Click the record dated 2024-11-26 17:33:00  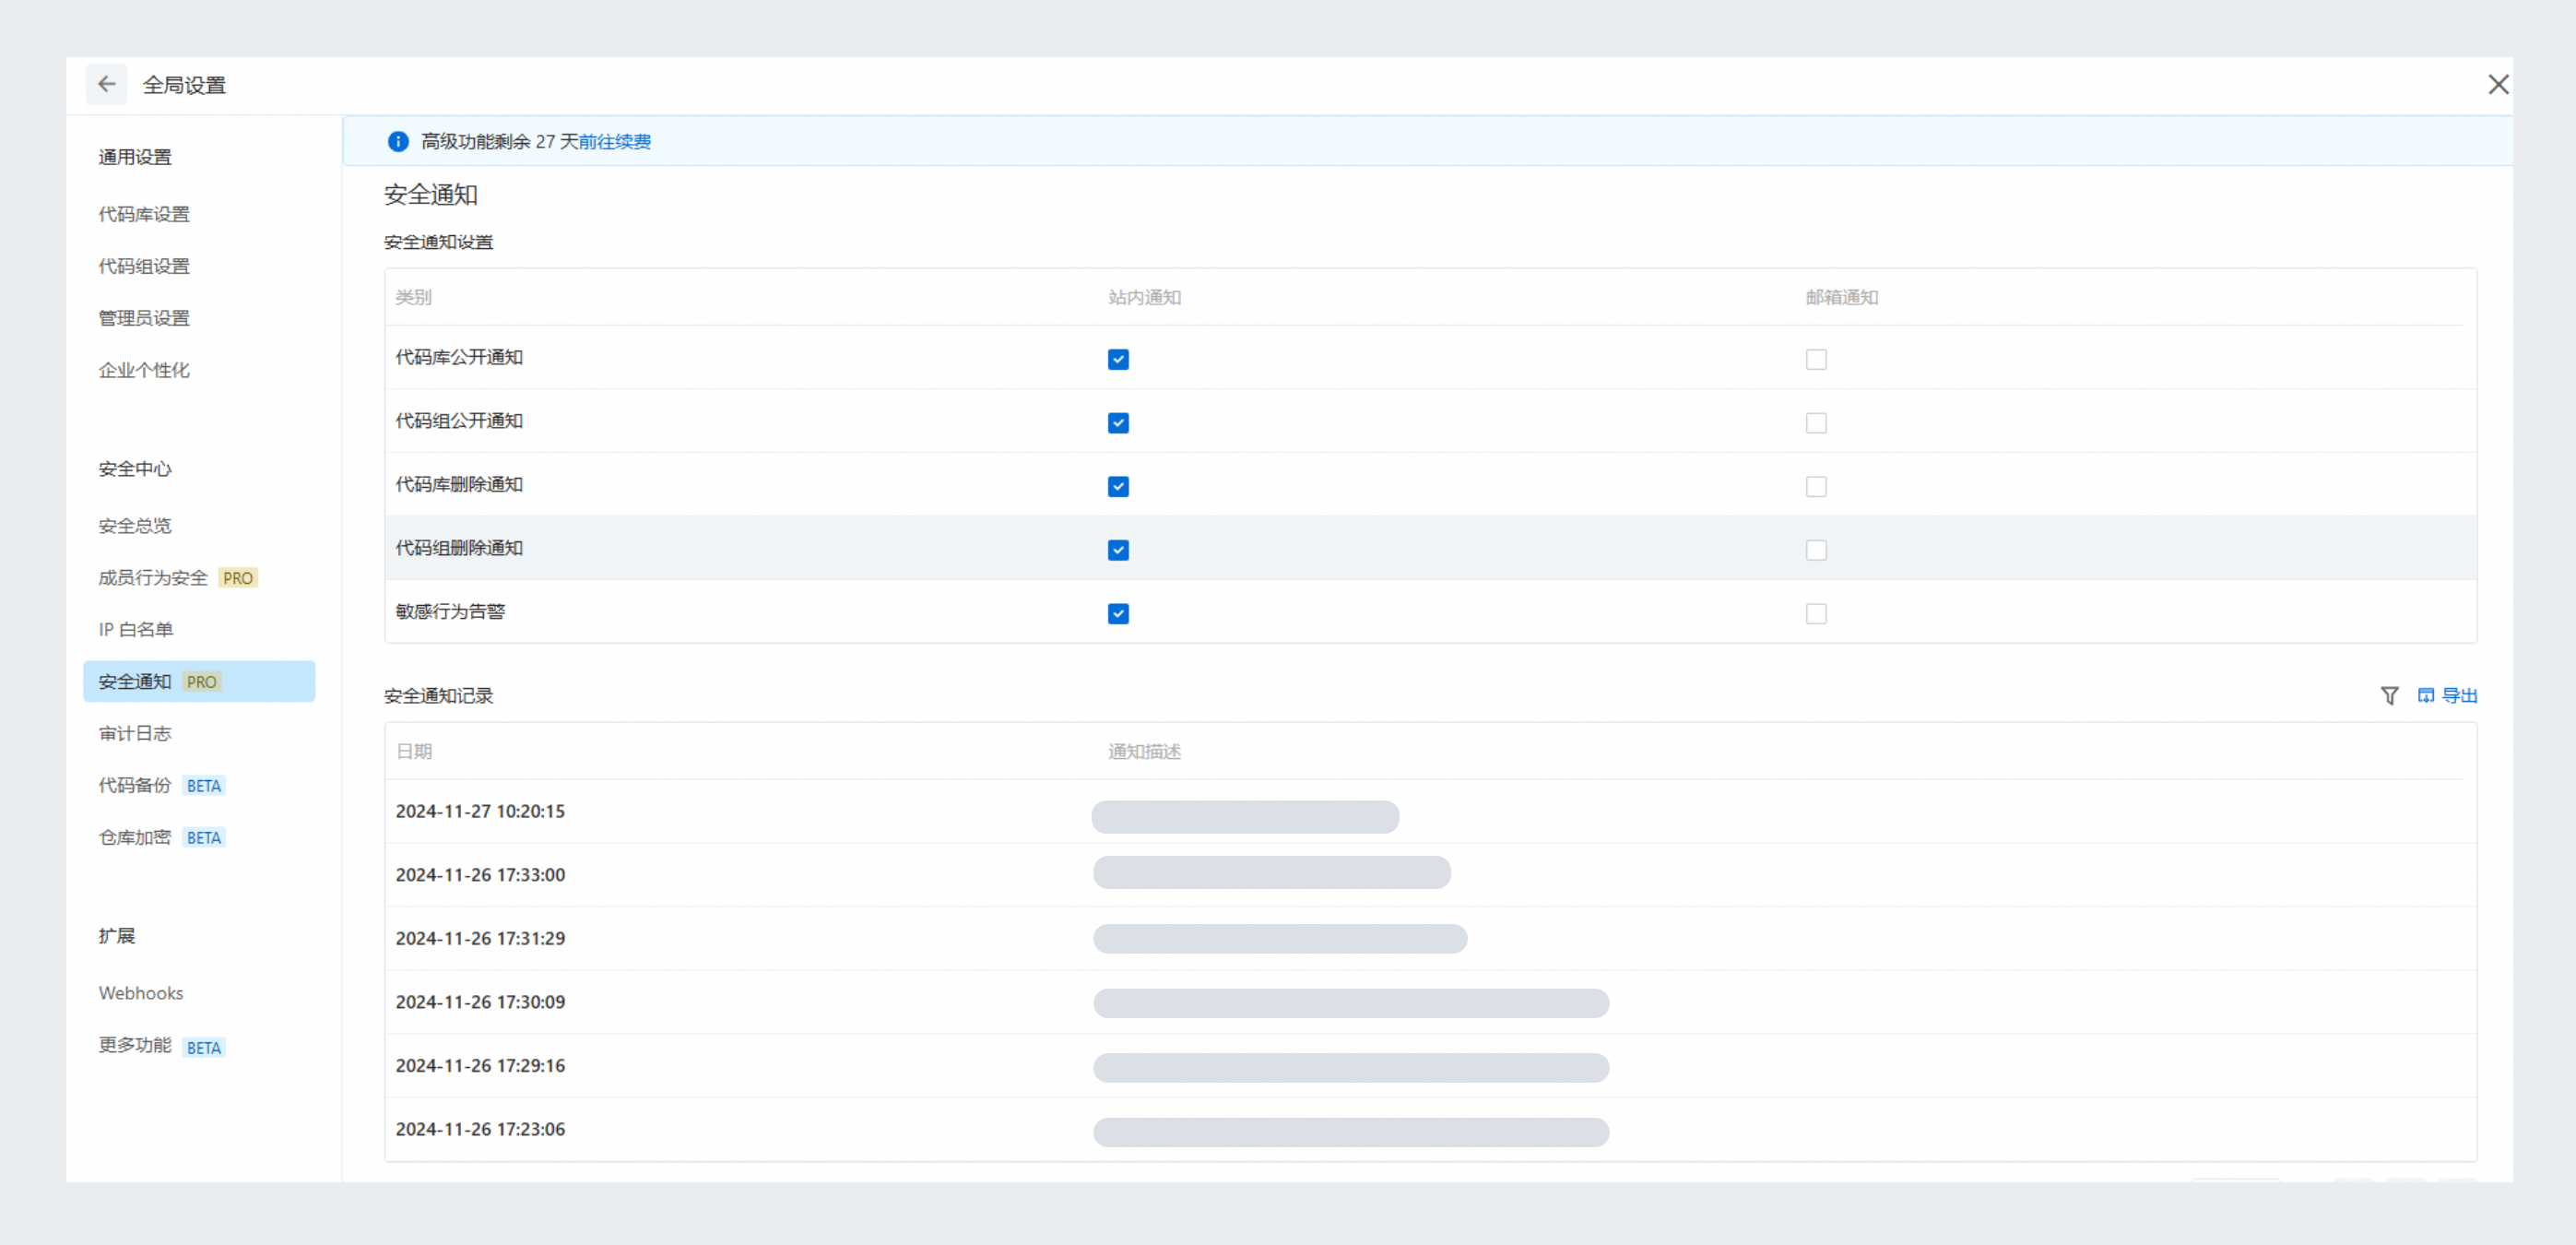pos(1430,875)
